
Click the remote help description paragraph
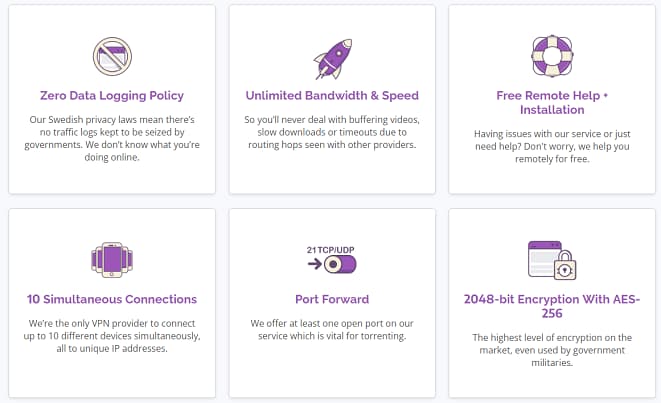(x=552, y=144)
